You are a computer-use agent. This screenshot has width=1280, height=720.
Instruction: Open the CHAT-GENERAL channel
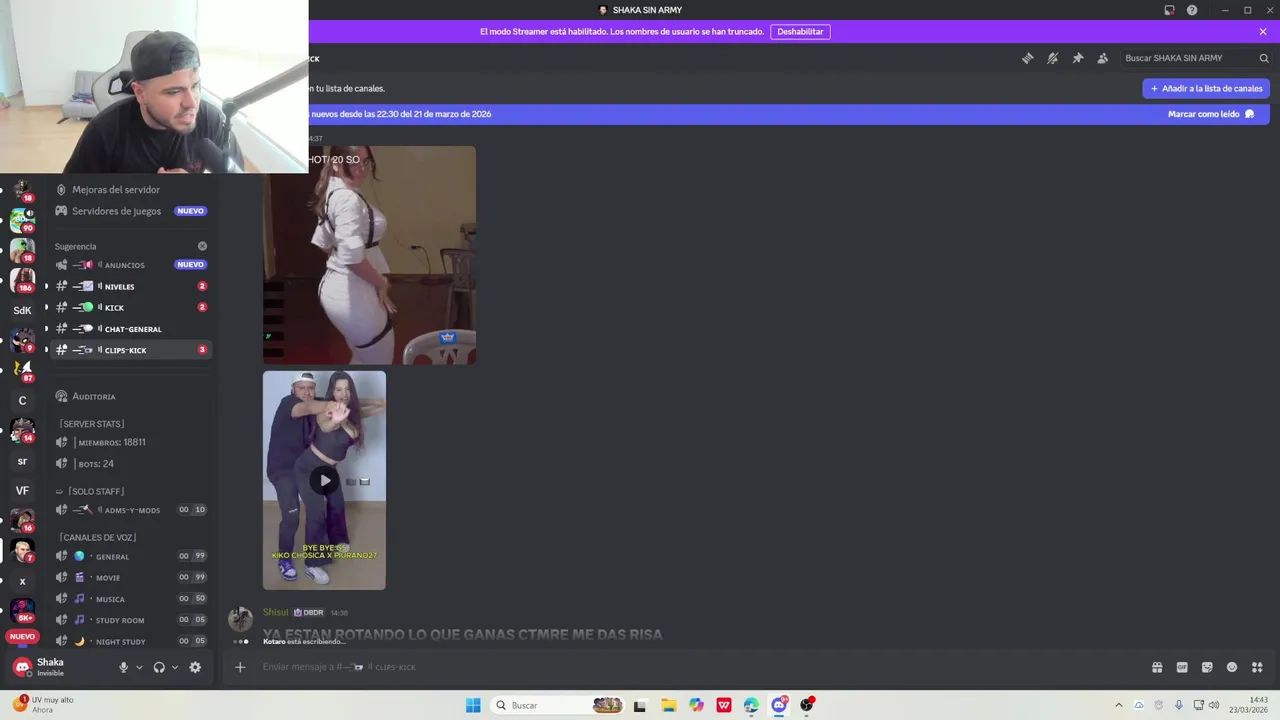(133, 329)
